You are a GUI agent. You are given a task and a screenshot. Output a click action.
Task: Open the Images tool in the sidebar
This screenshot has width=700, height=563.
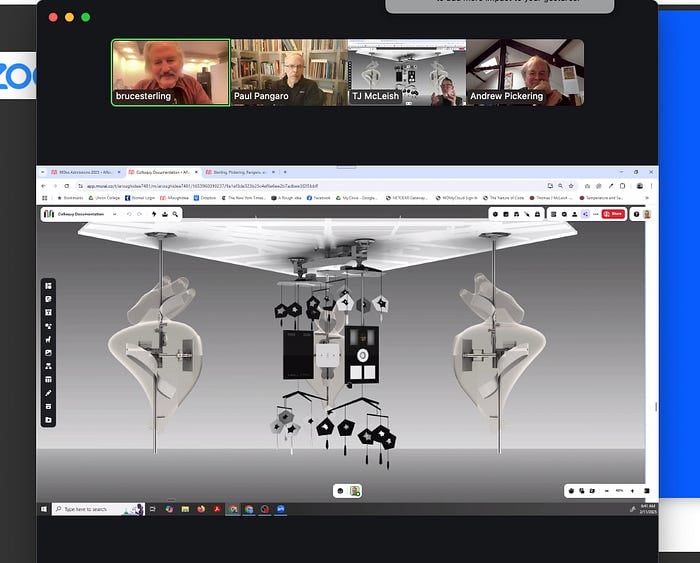click(x=48, y=353)
